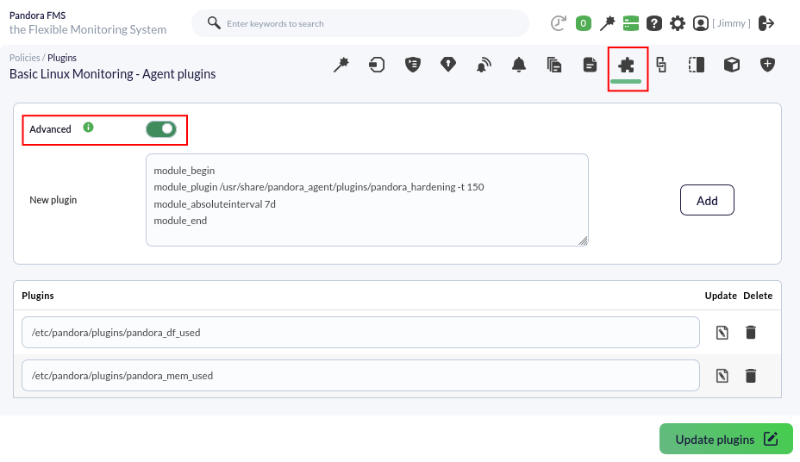
Task: Click the Basic Linux Monitoring - Agent plugins title
Action: [x=112, y=74]
